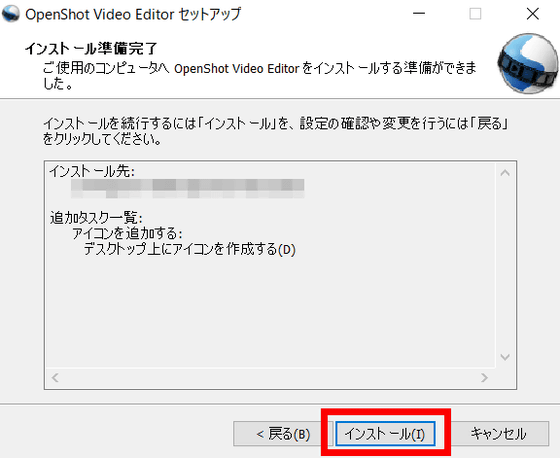Viewport: 560px width, 458px height.
Task: Click the window title OpenShot Video Editor セットアップ
Action: (x=133, y=14)
